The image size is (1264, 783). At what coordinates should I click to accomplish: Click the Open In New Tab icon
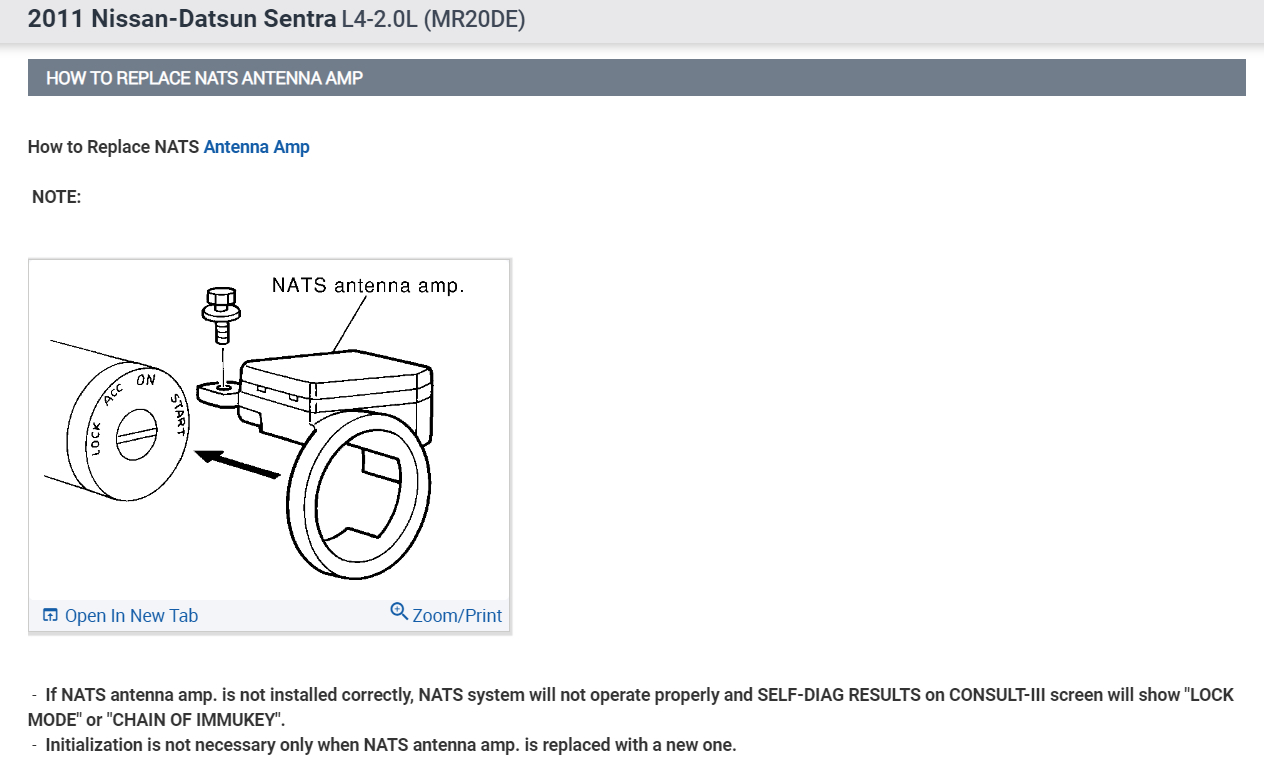50,615
